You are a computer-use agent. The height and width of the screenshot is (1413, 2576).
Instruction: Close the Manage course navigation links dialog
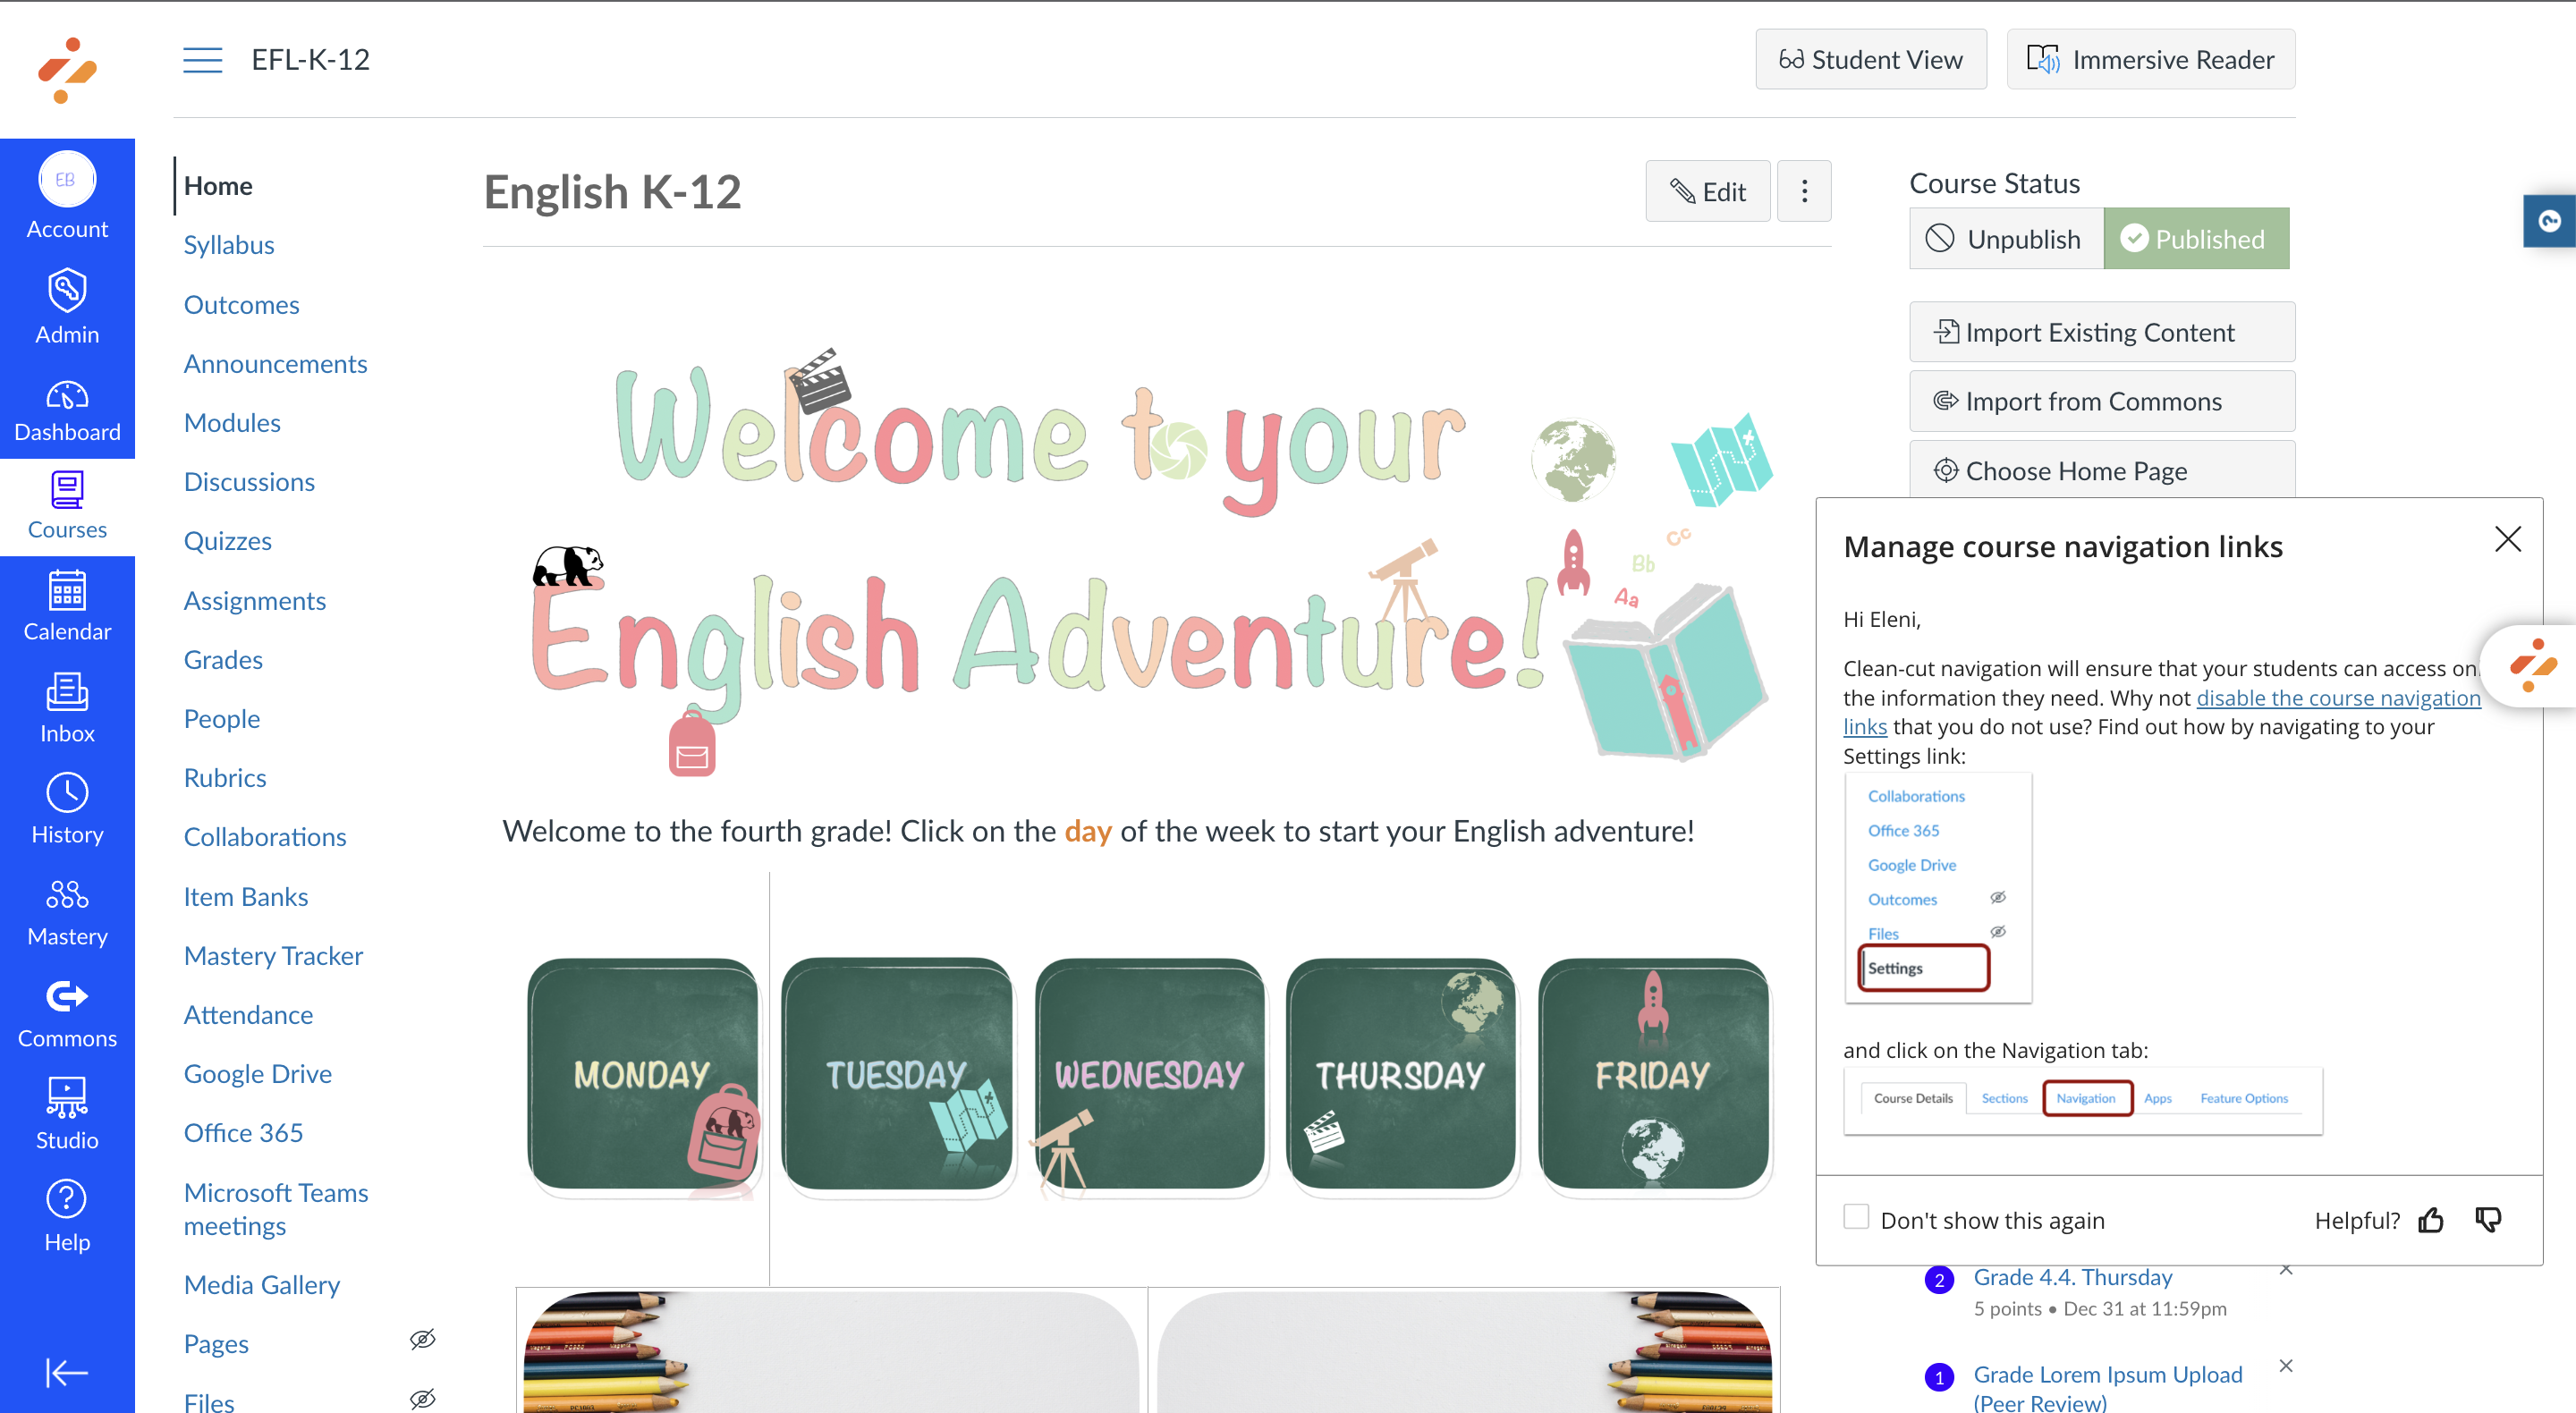point(2507,540)
